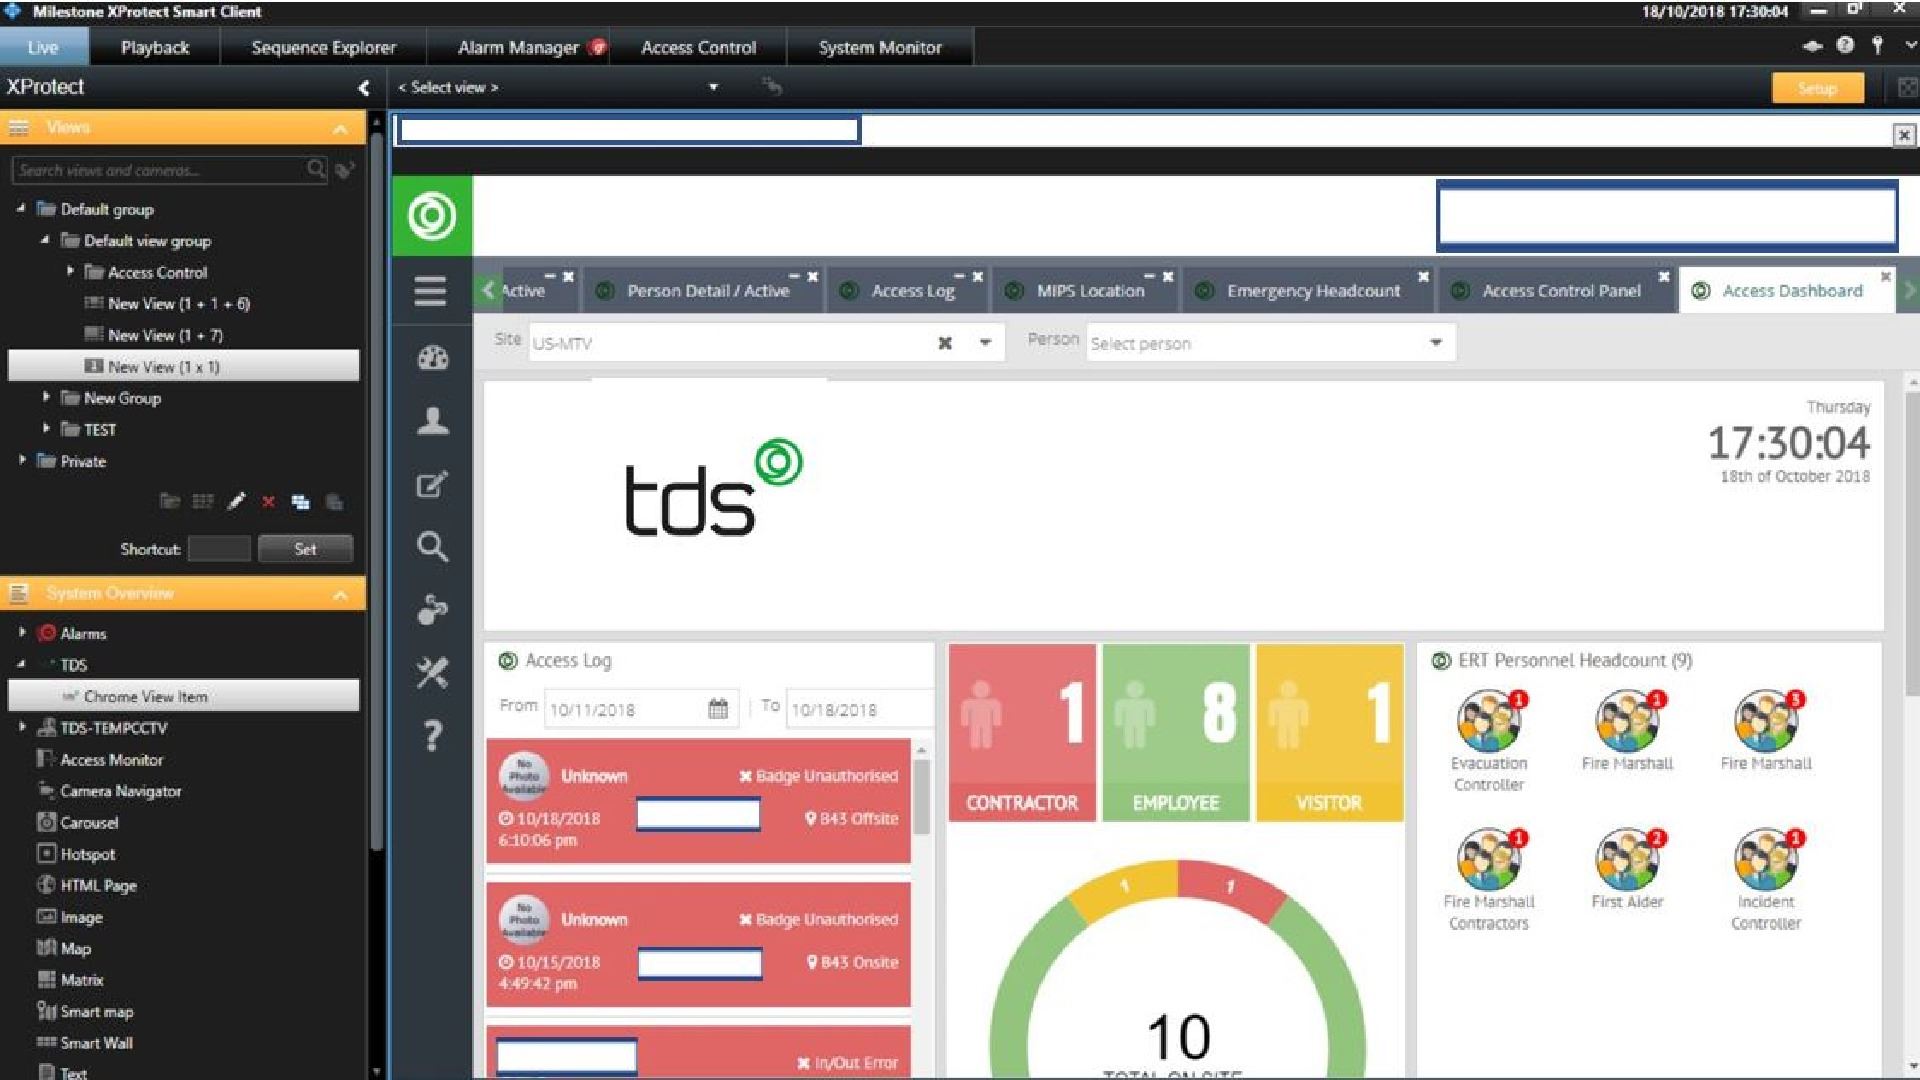Switch to Sequence Explorer tab
1920x1080 pixels.
pyautogui.click(x=324, y=47)
